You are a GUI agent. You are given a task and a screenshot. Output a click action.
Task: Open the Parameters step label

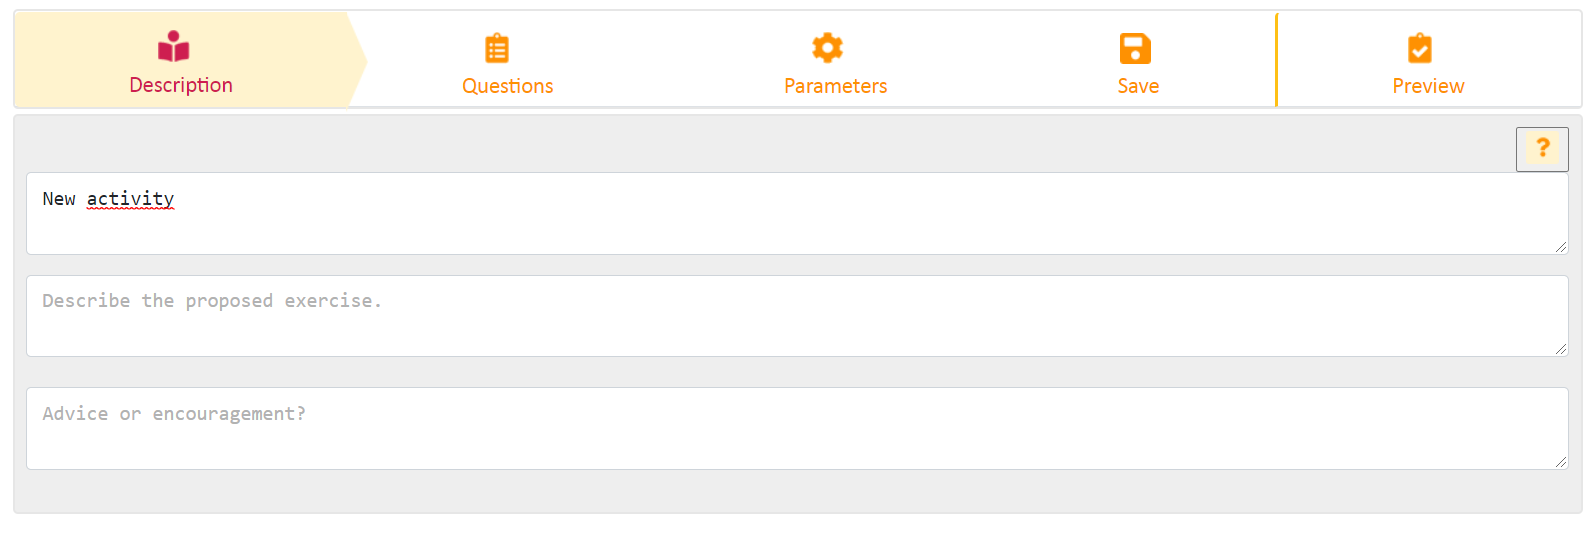(x=835, y=86)
